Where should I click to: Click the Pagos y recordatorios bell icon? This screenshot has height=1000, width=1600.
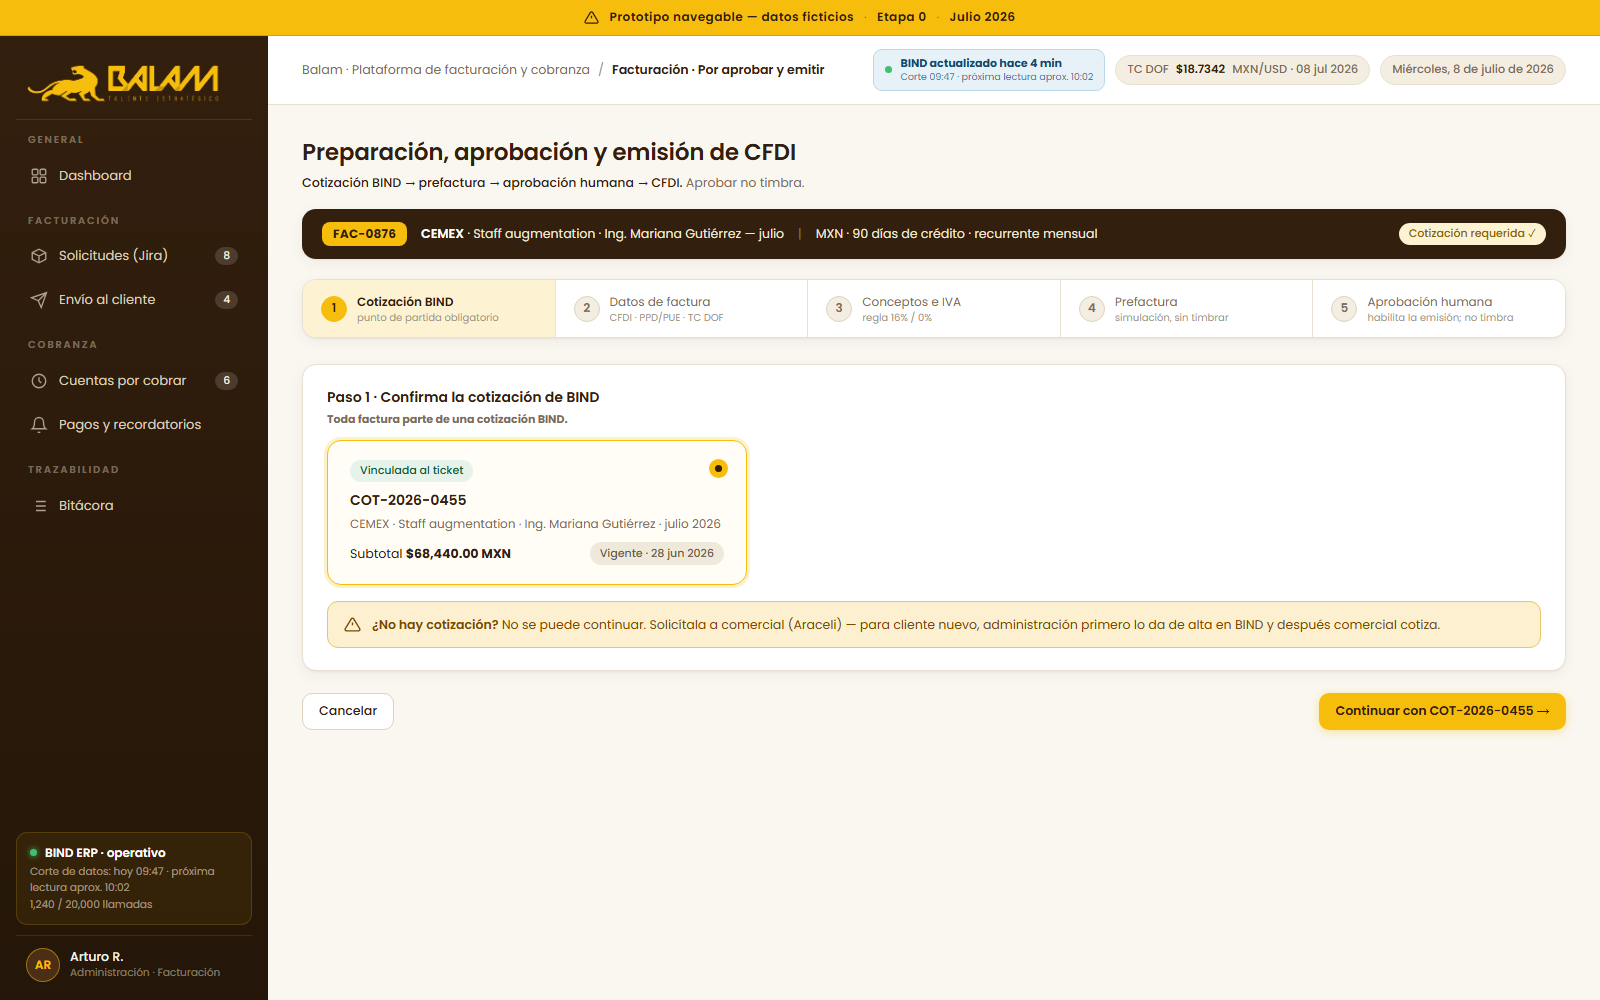[x=39, y=425]
